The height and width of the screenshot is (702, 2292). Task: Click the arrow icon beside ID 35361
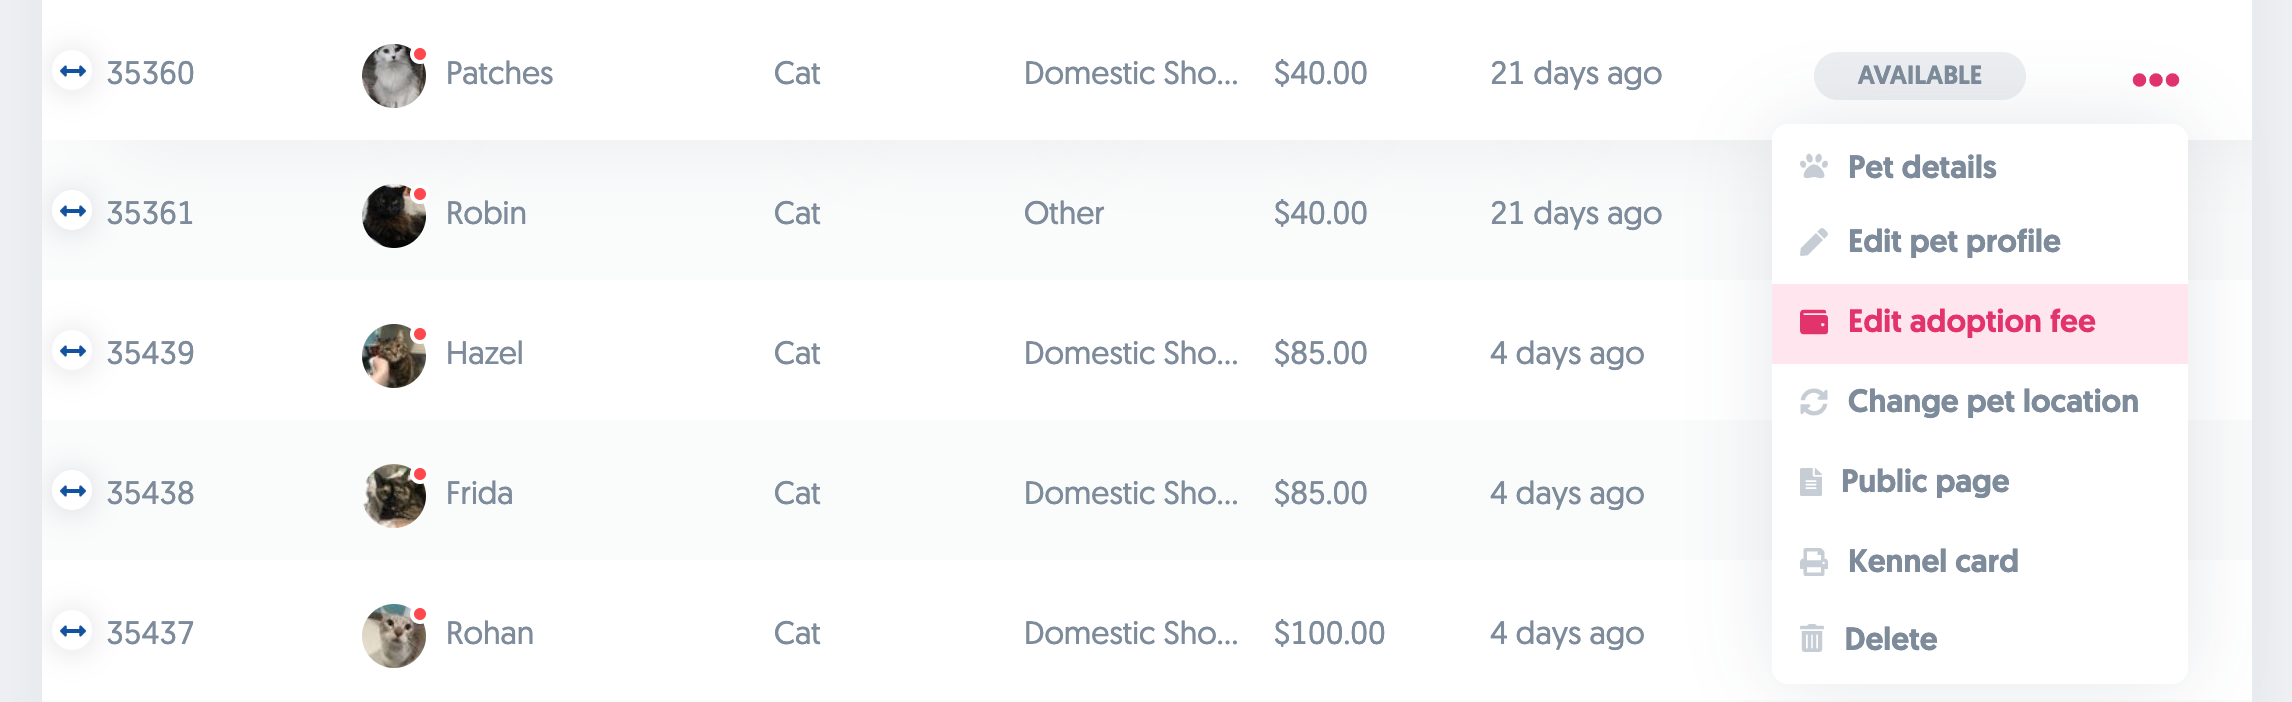[x=73, y=211]
